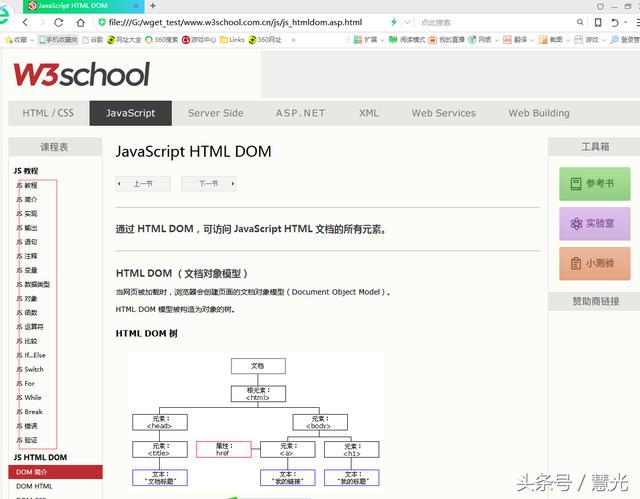Open the 截图 screenshot tool
This screenshot has width=640, height=499.
550,40
